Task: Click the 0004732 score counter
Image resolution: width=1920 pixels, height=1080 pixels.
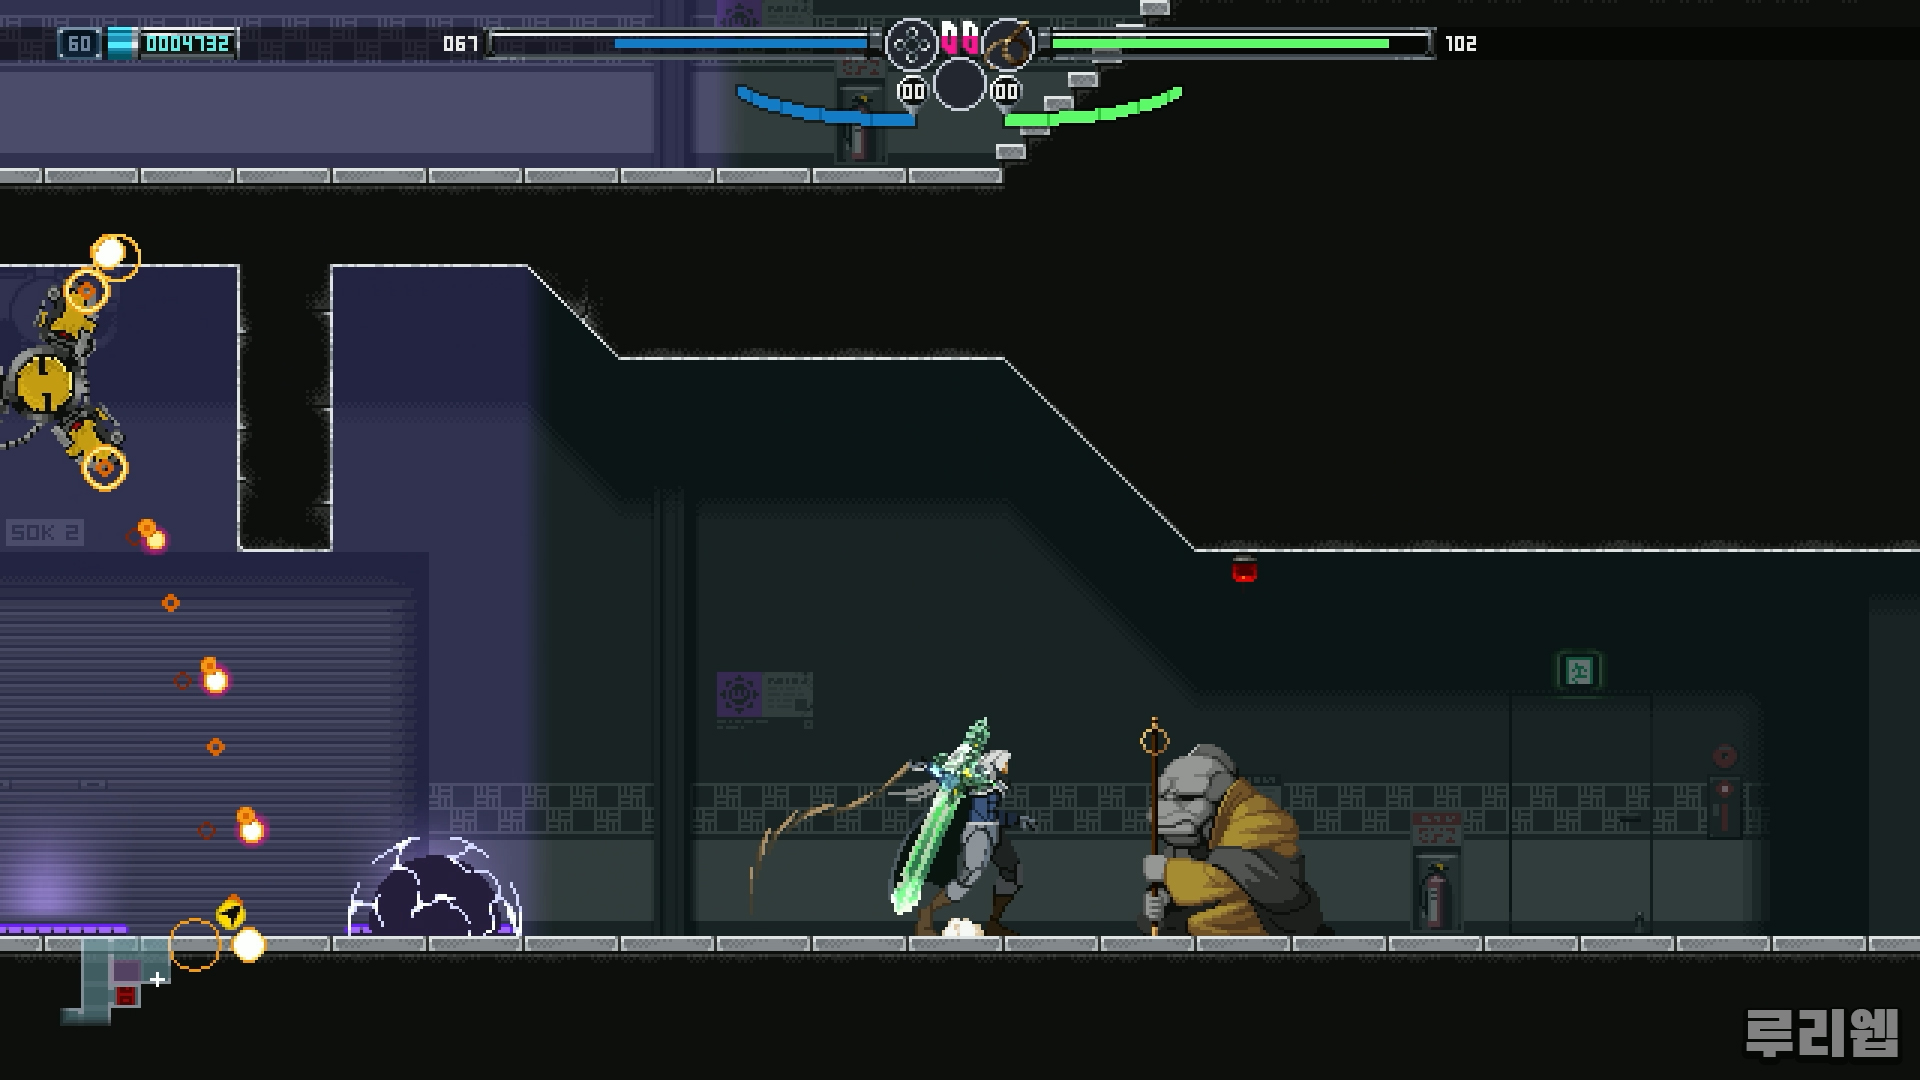Action: [x=188, y=43]
